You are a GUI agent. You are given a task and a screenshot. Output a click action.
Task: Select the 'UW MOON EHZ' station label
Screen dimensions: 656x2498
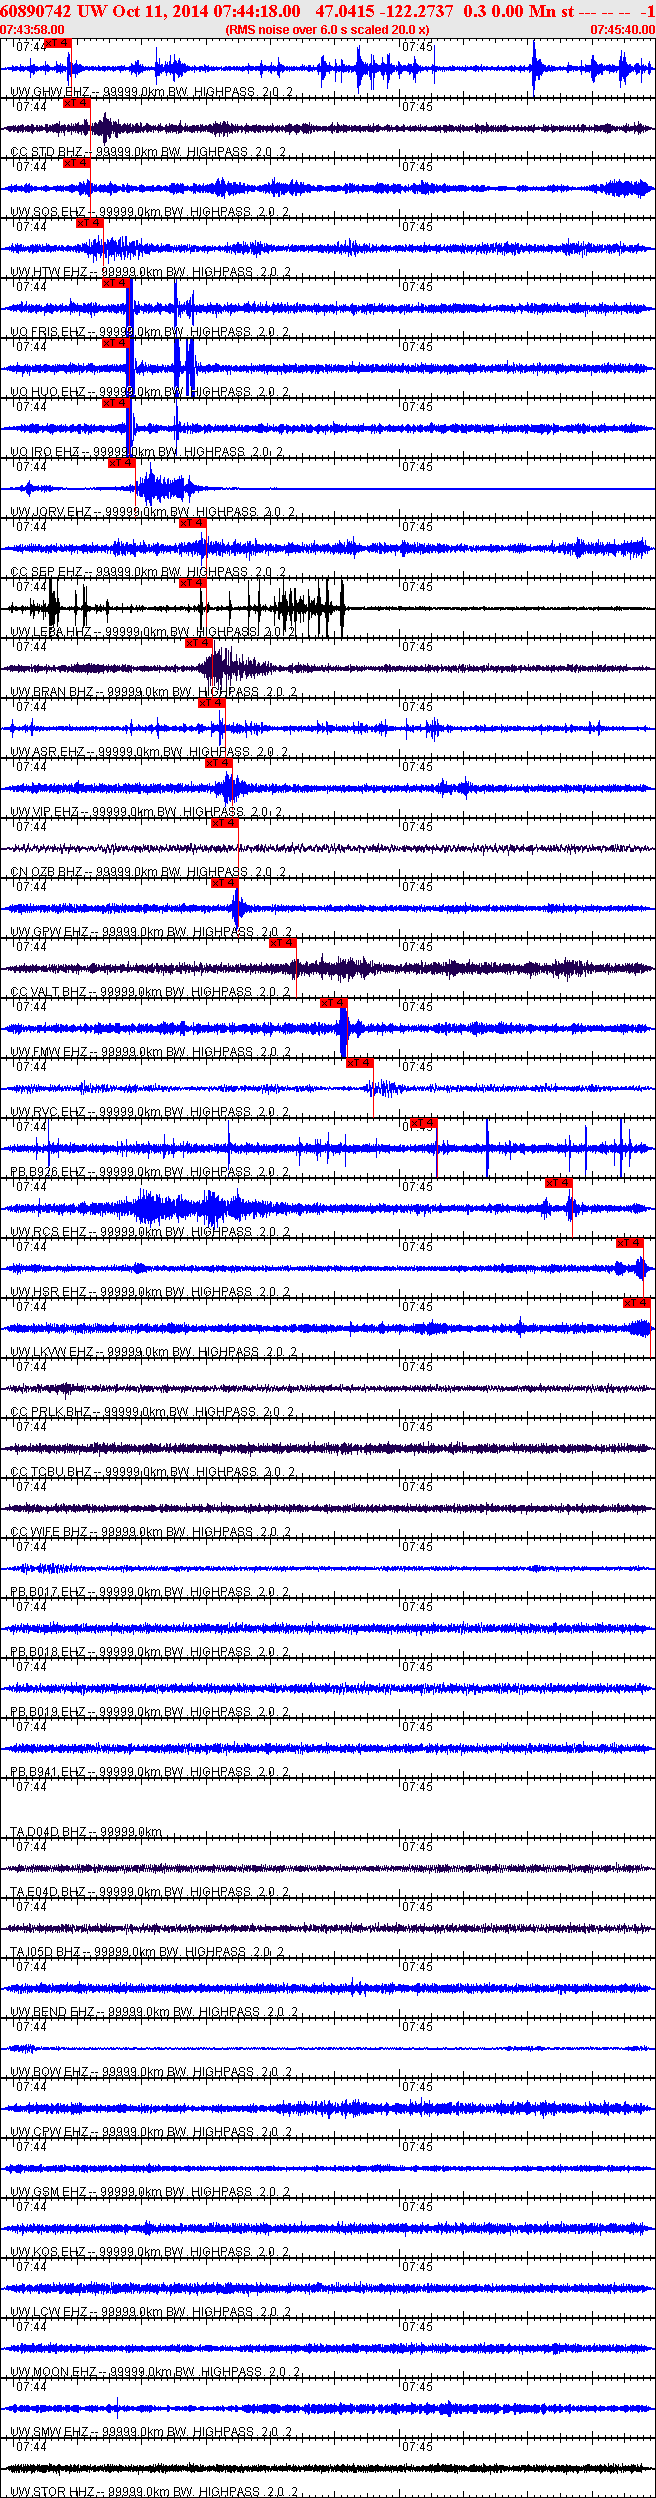53,2372
